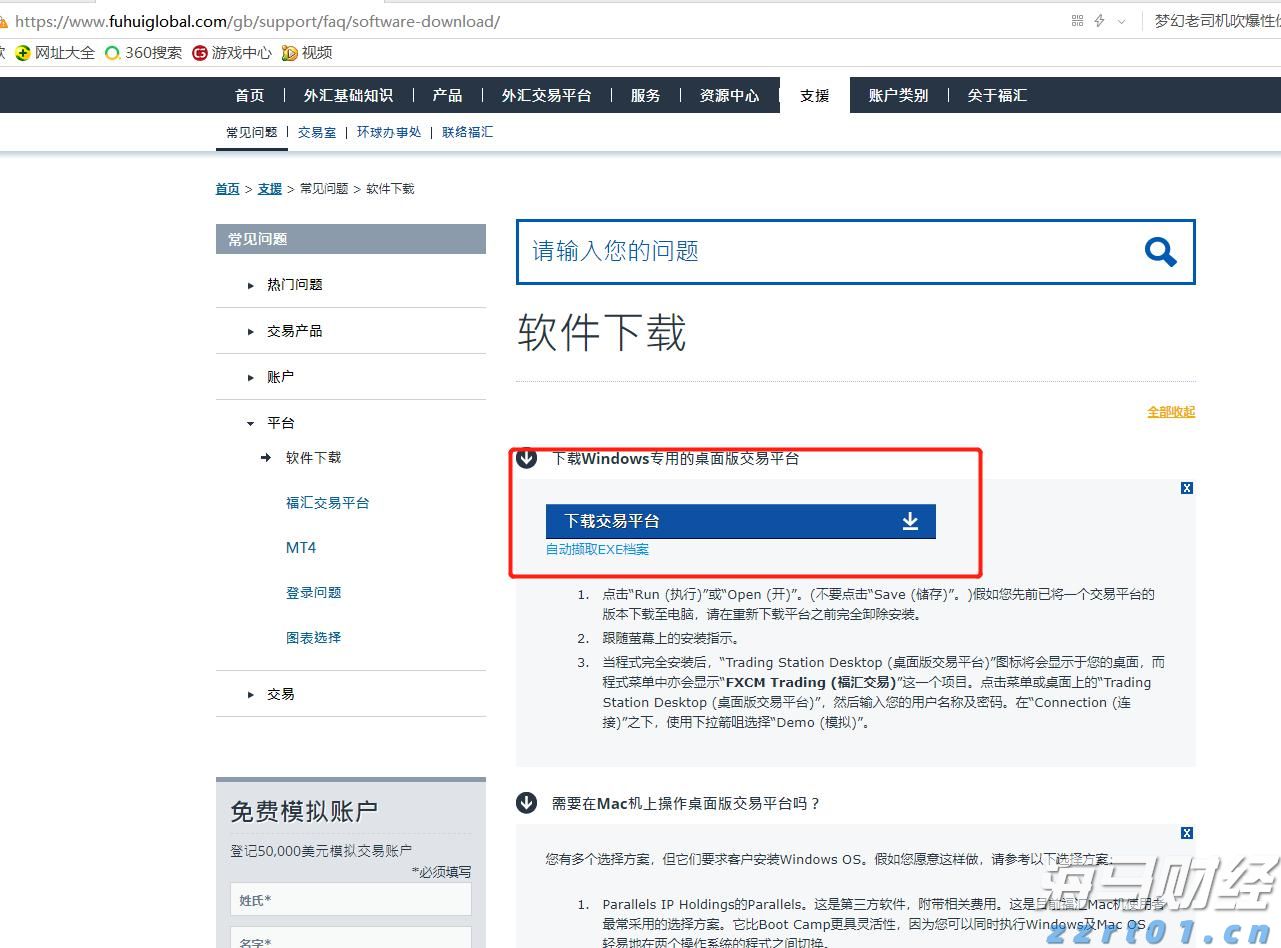
Task: Close the Windows download box via its X
Action: [x=1186, y=488]
